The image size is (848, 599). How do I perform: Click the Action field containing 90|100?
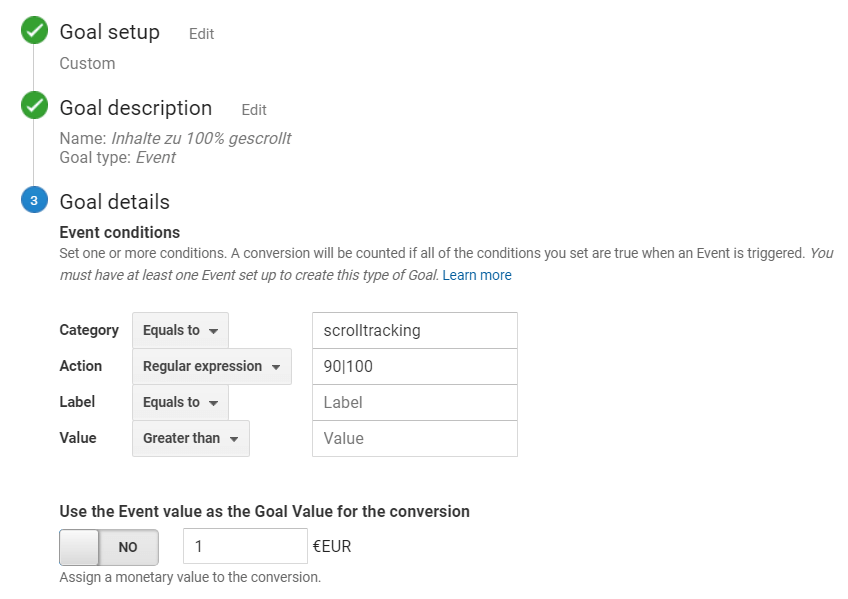(x=414, y=366)
